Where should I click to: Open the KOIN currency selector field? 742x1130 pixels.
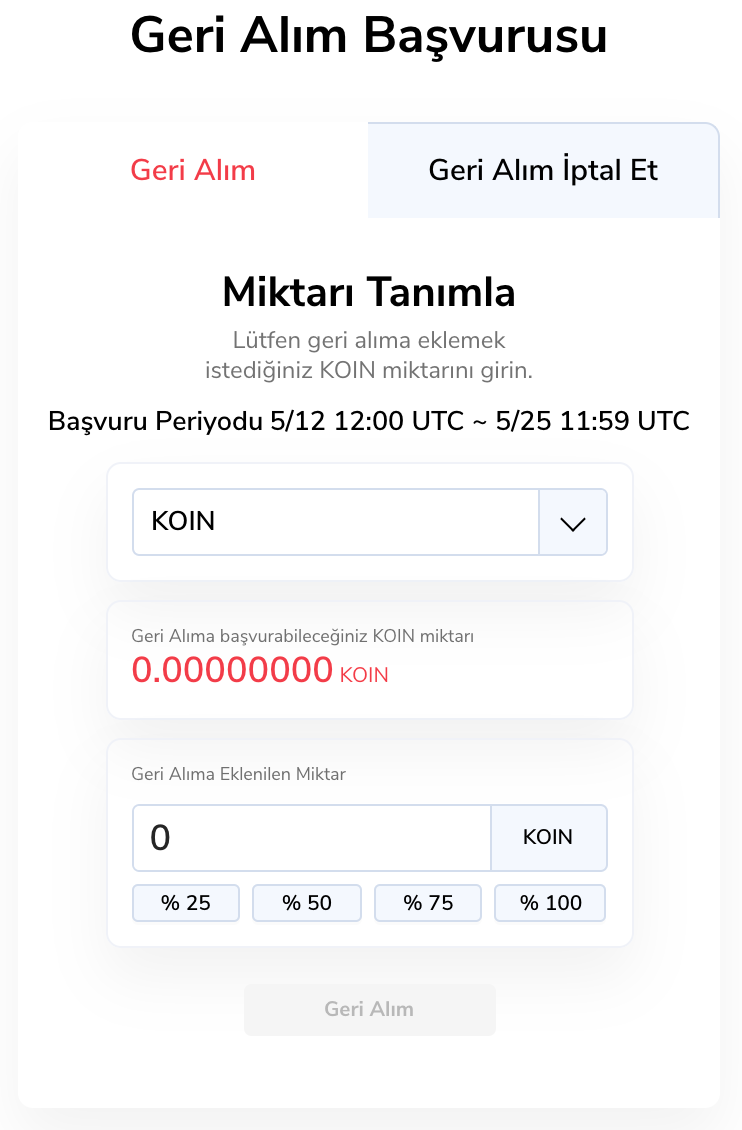tap(336, 522)
